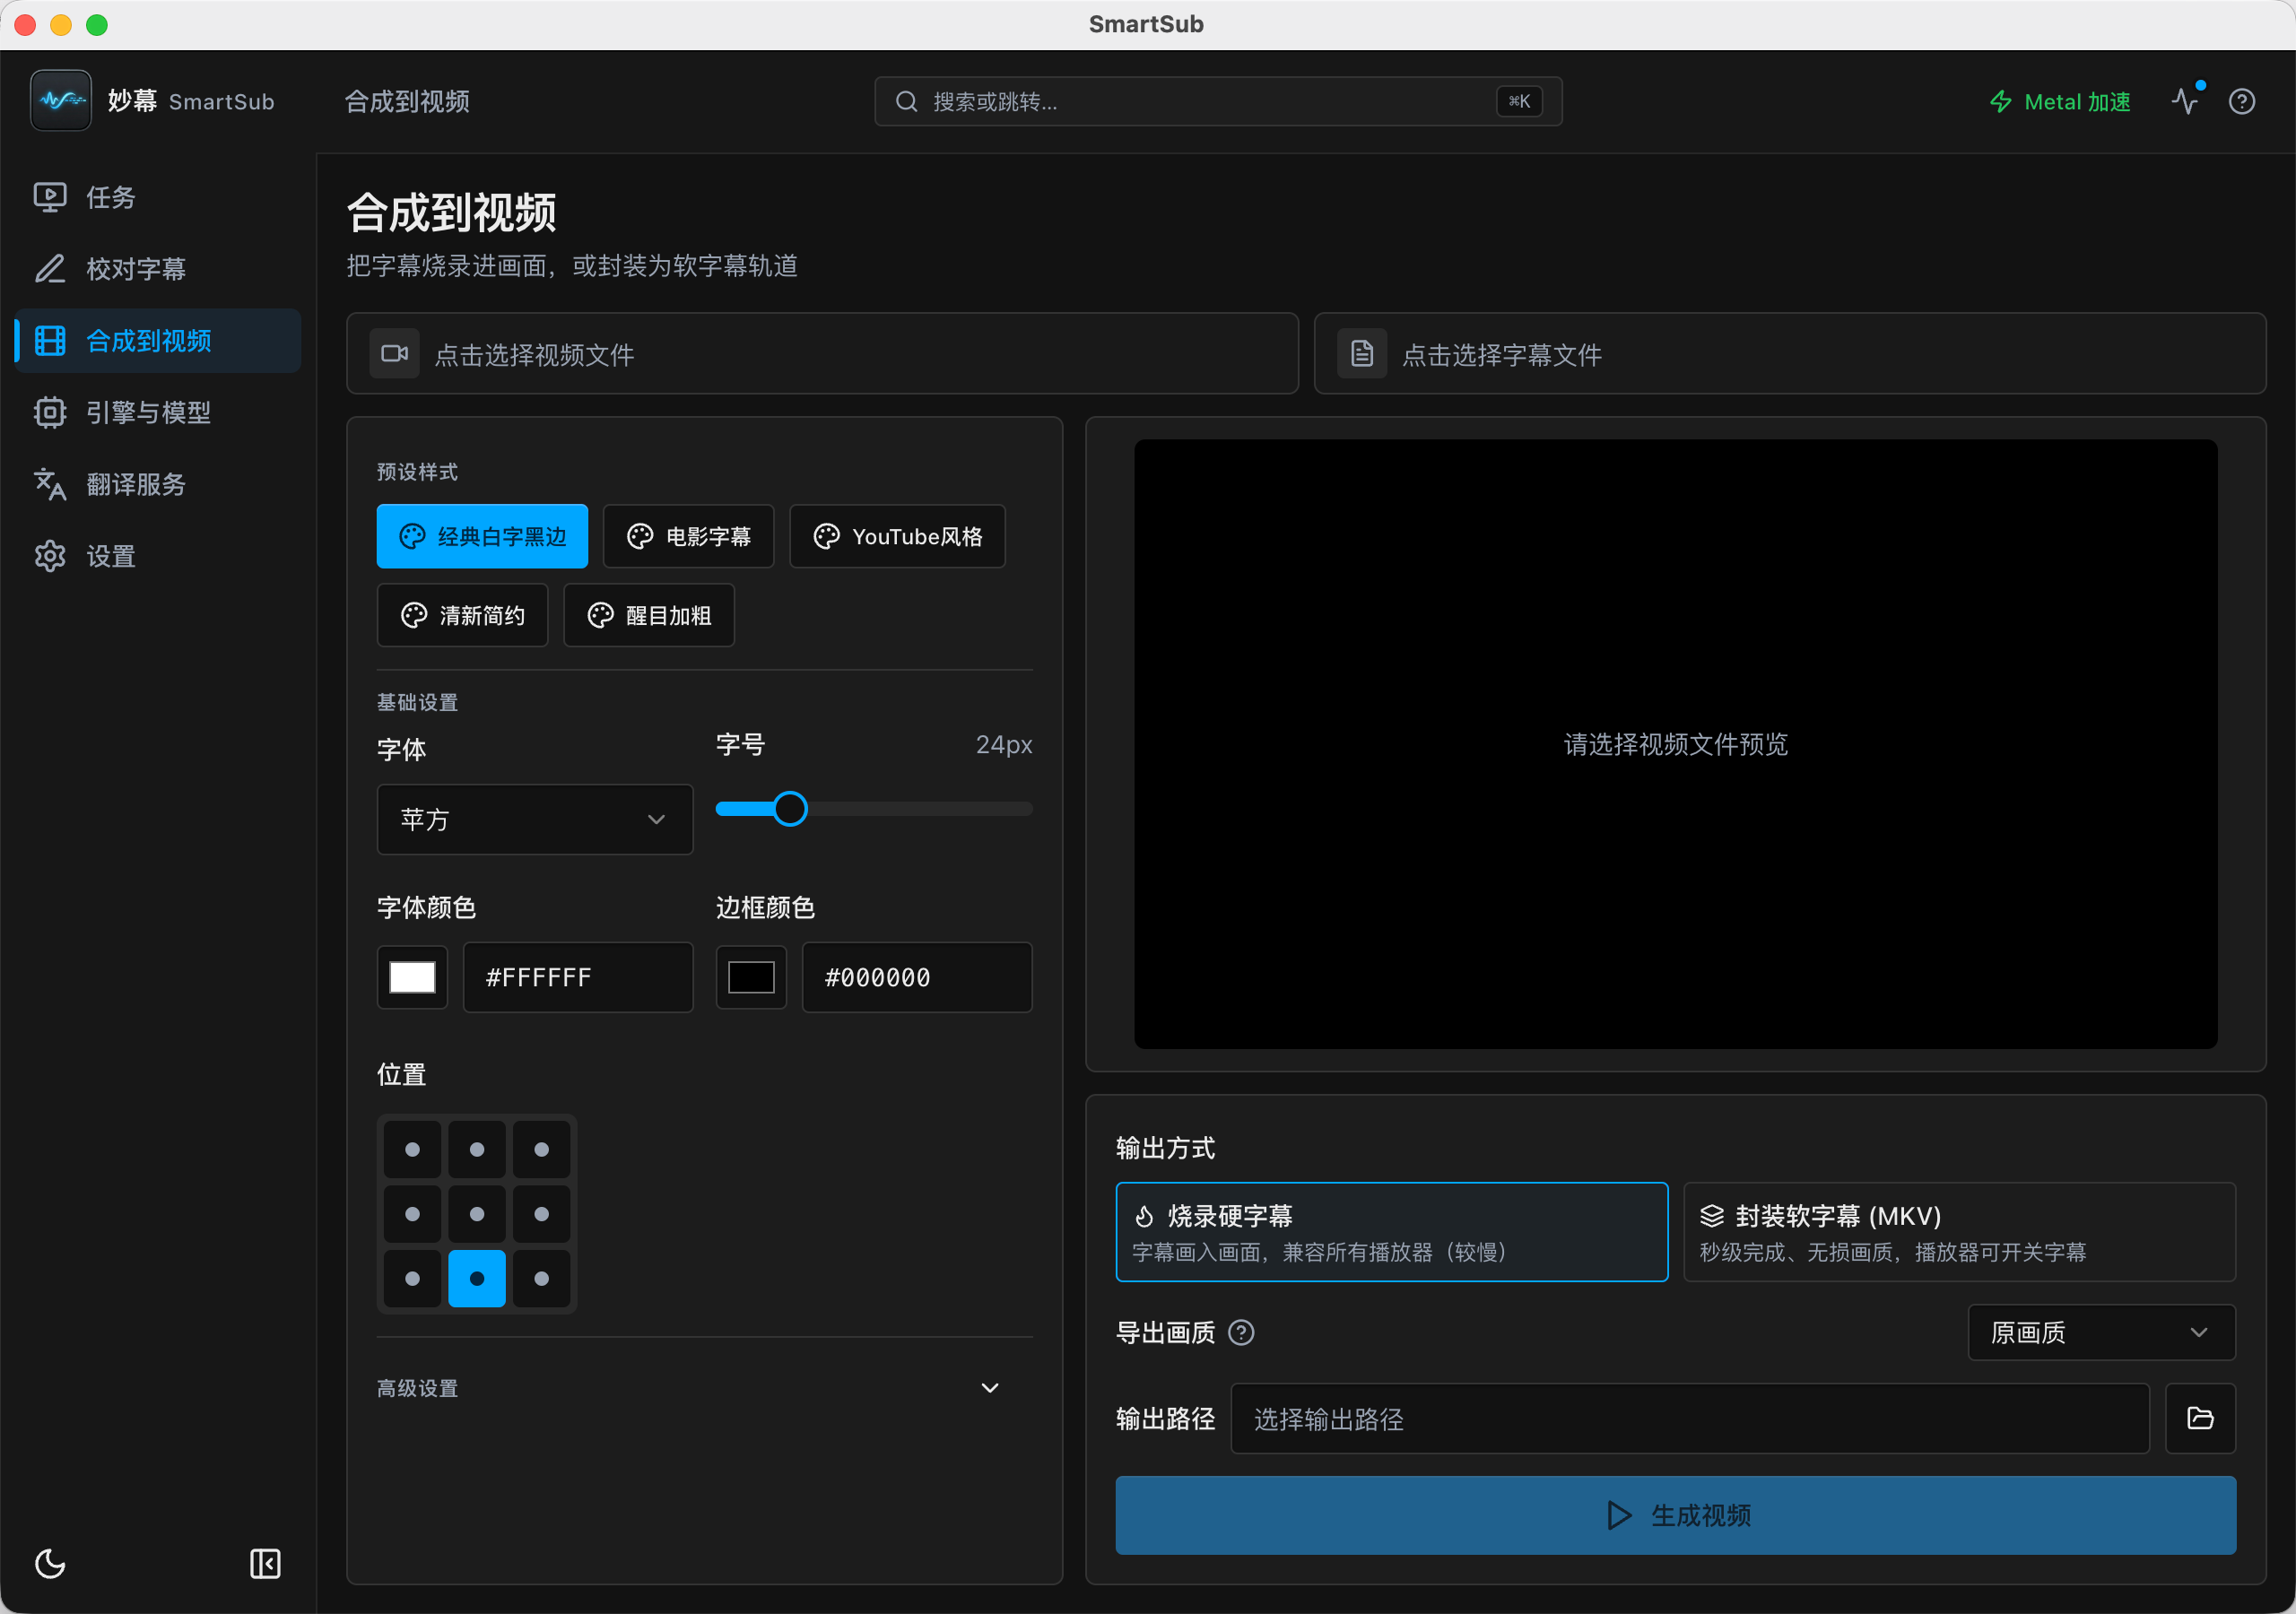Open the 原画质 export quality dropdown
This screenshot has width=2296, height=1614.
2101,1332
